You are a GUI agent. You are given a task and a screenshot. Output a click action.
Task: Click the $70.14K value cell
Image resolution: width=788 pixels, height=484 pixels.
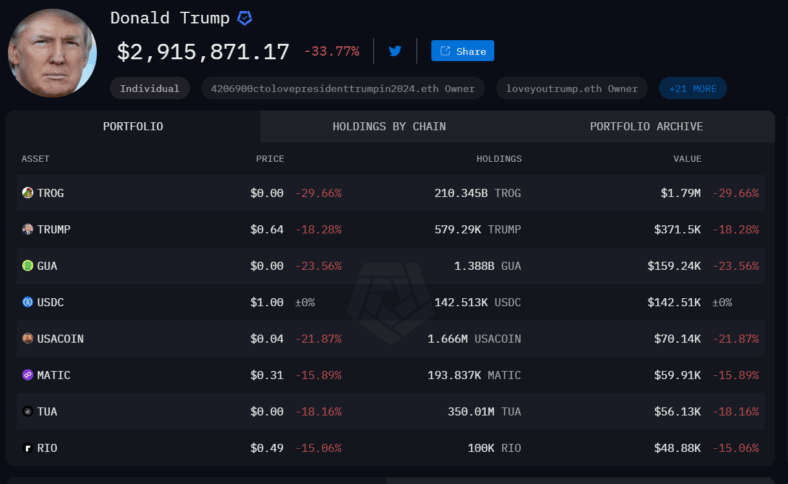click(x=677, y=339)
